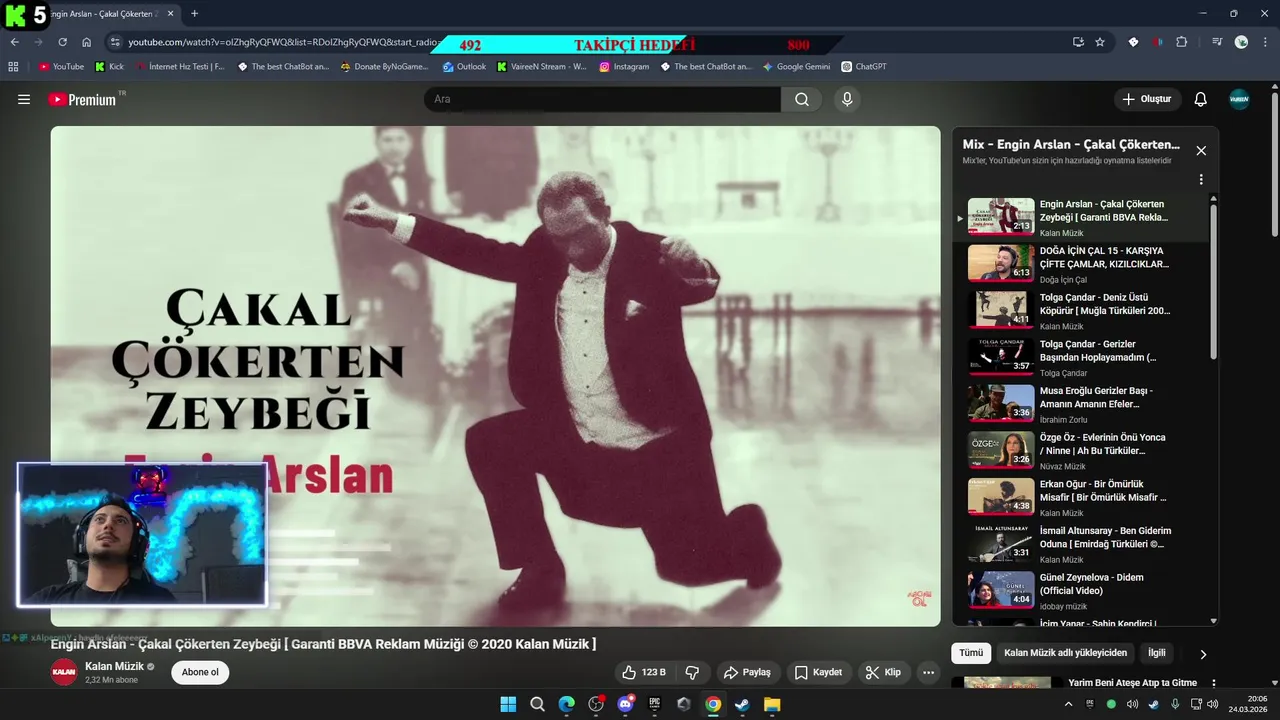Click the YouTube search input field
Viewport: 1280px width, 720px height.
click(x=602, y=99)
